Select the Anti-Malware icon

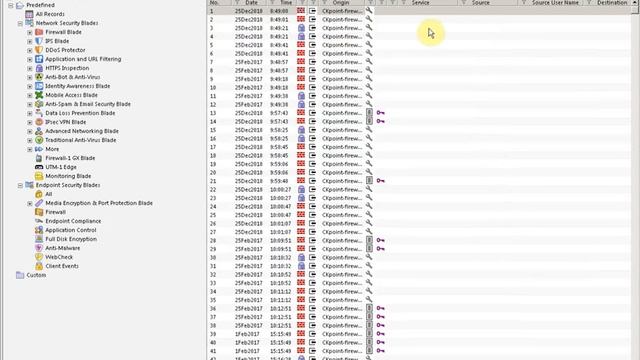39,248
